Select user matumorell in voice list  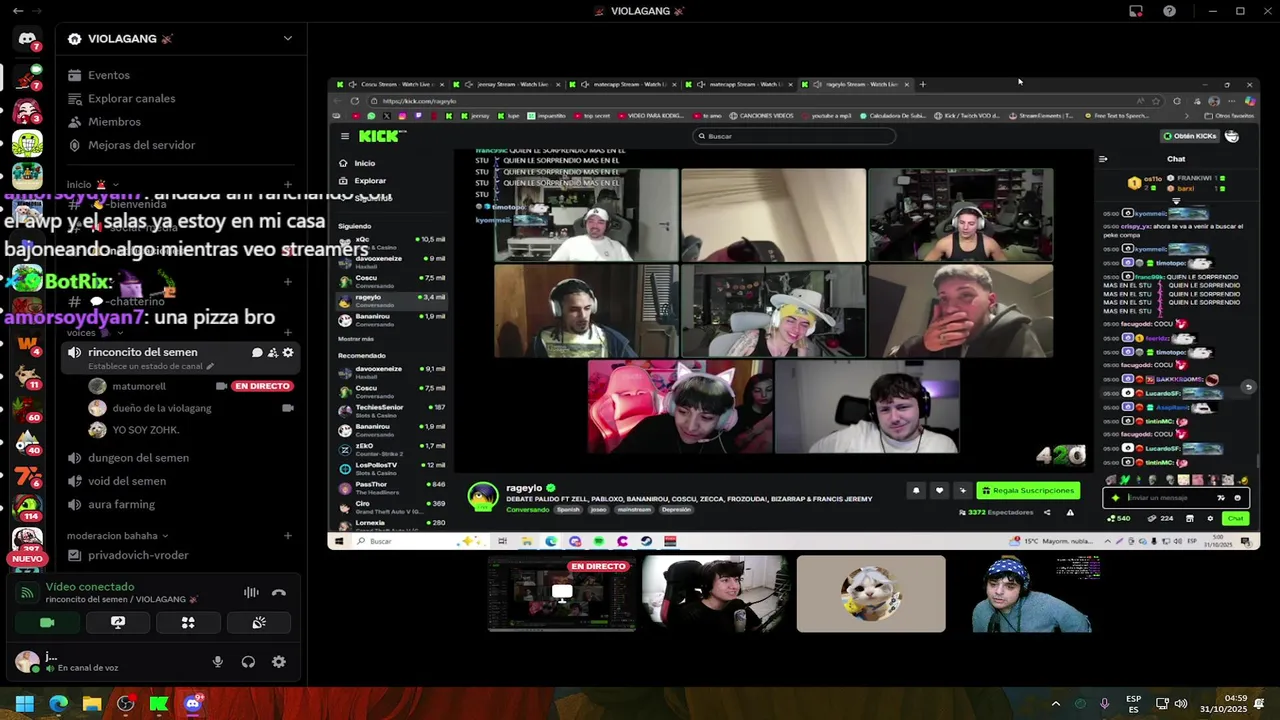(x=139, y=386)
